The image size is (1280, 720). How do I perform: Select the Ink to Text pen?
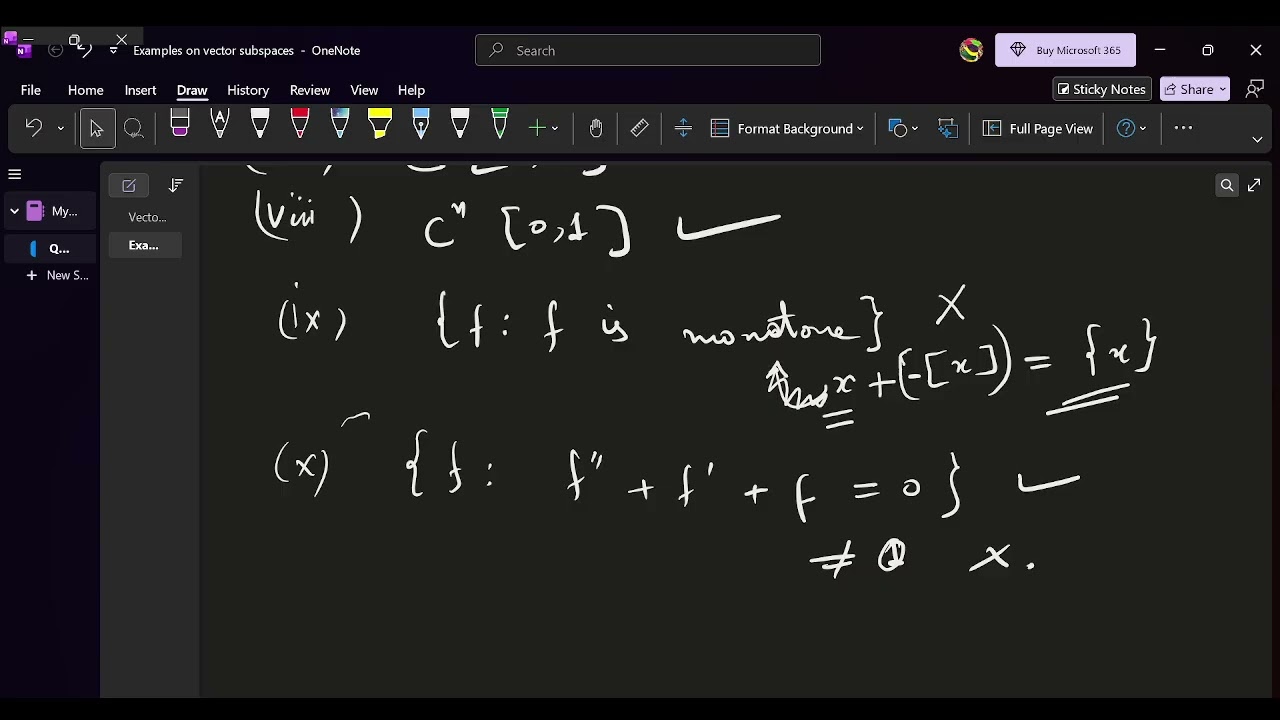coord(220,124)
